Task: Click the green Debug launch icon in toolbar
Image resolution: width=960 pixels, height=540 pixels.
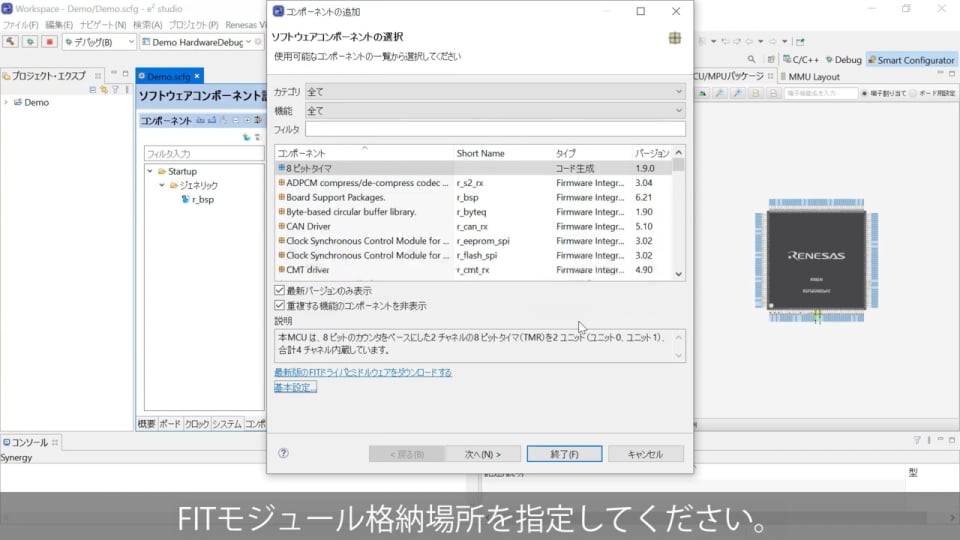Action: 30,42
